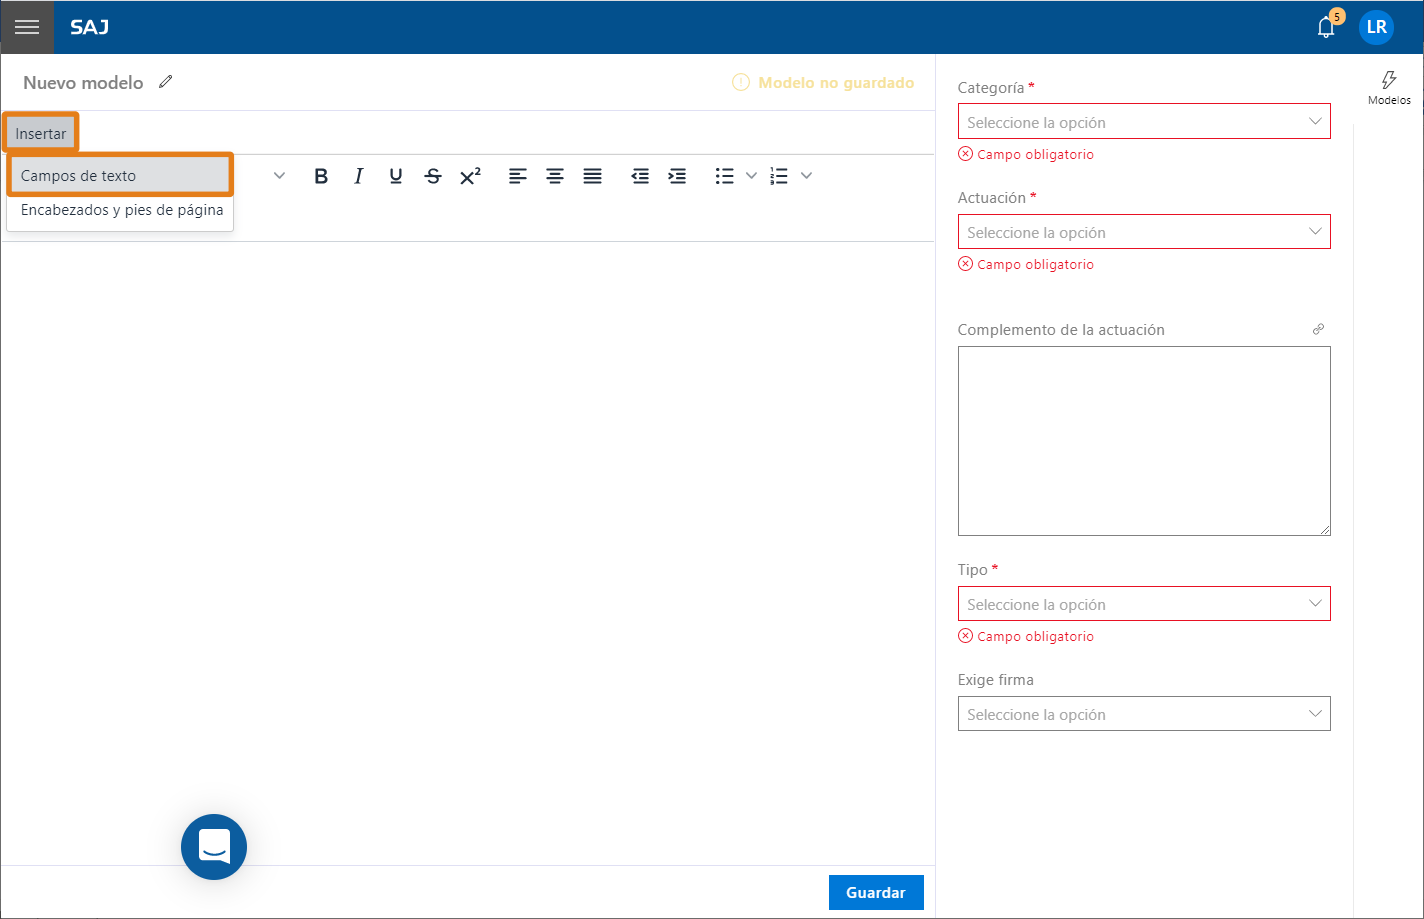Open the chat support bubble

point(214,847)
